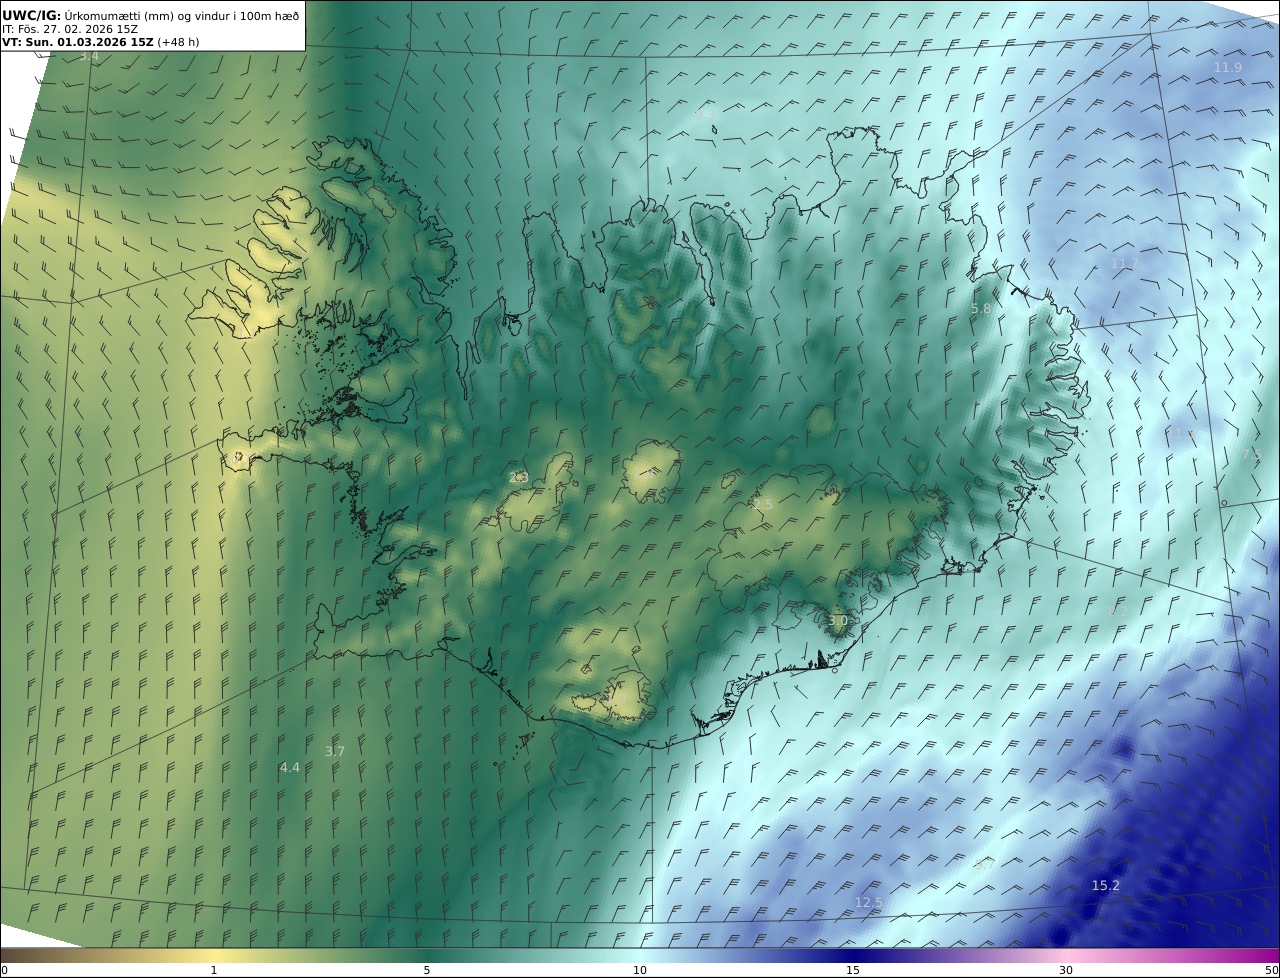Click the 3.4 value below the title box

click(89, 57)
